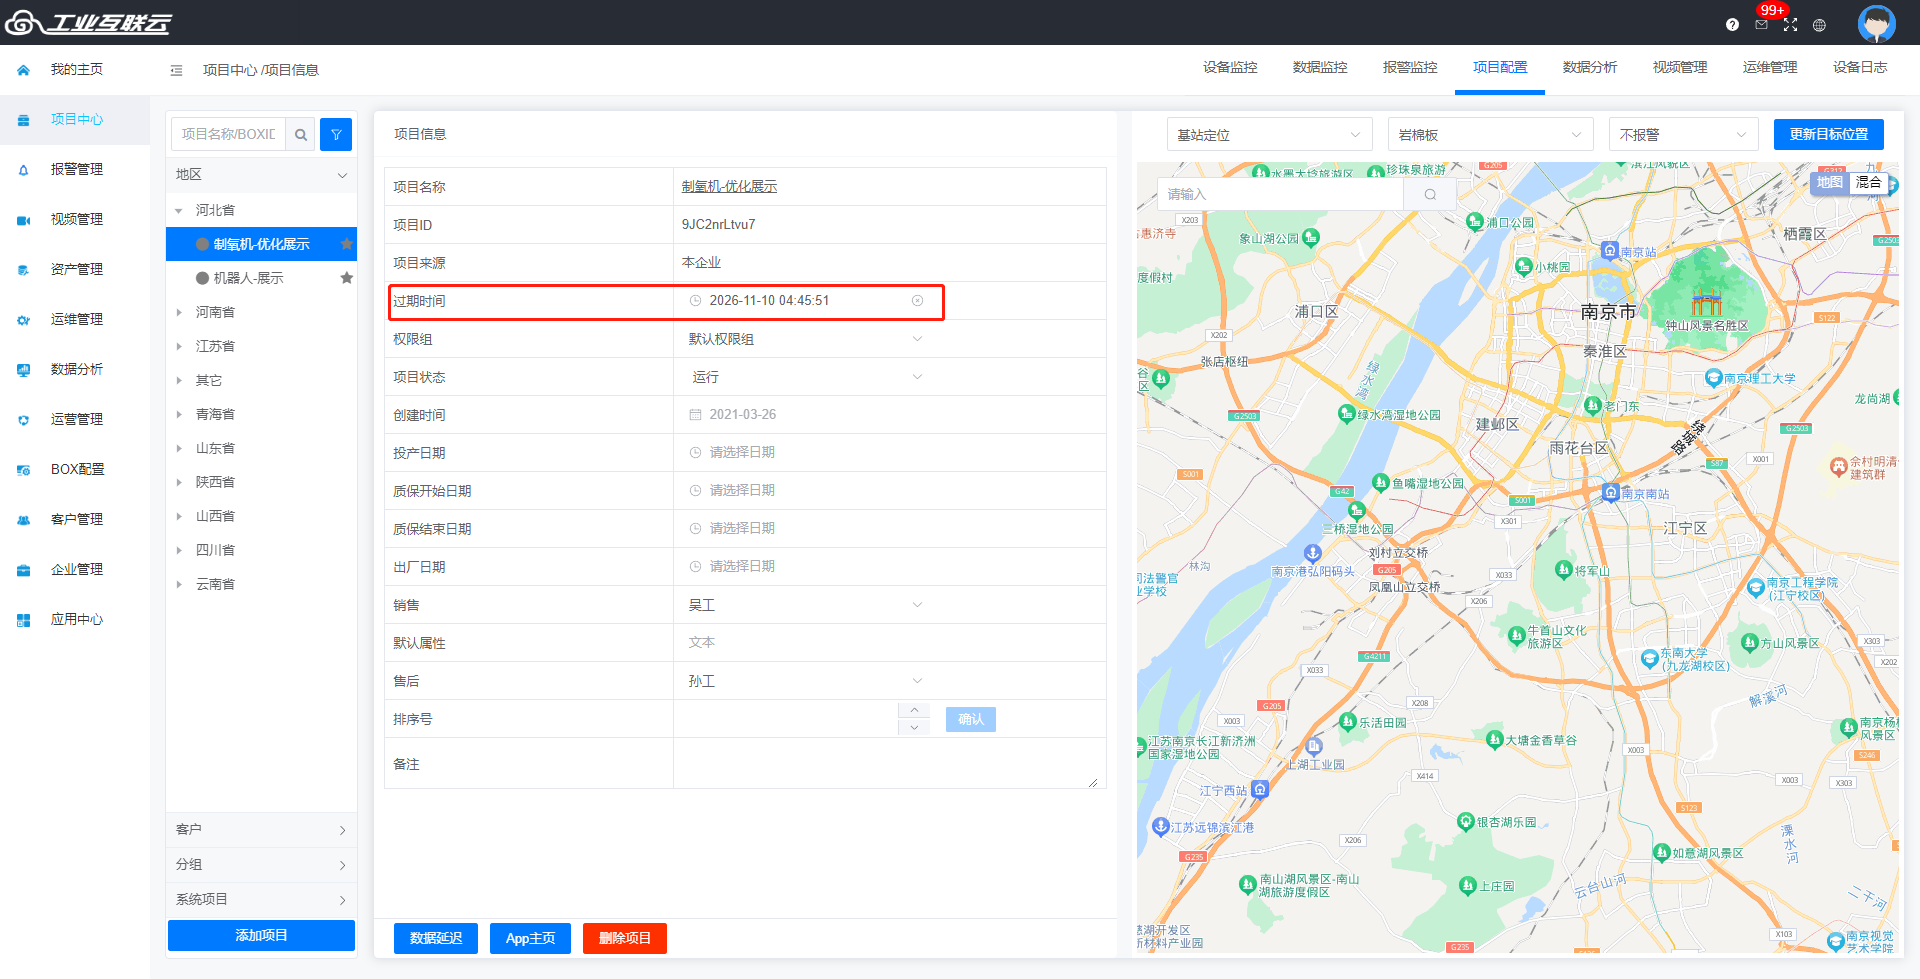The image size is (1920, 979).
Task: Increase 排序号 with the up arrow
Action: (x=914, y=710)
